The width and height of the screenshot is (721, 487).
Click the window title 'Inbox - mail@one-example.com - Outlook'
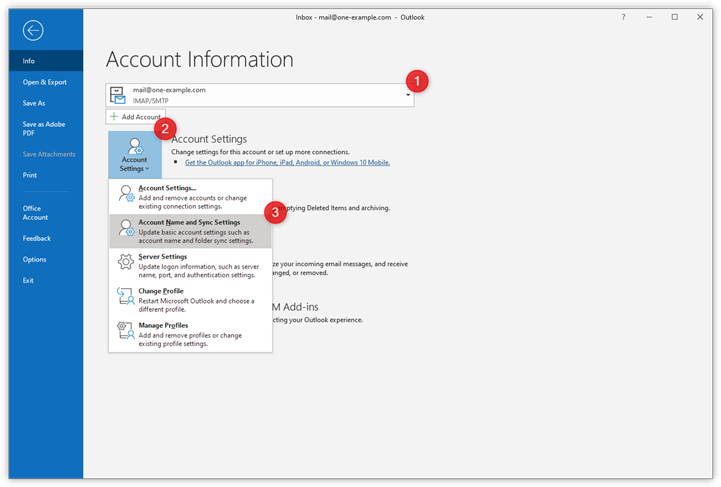360,17
